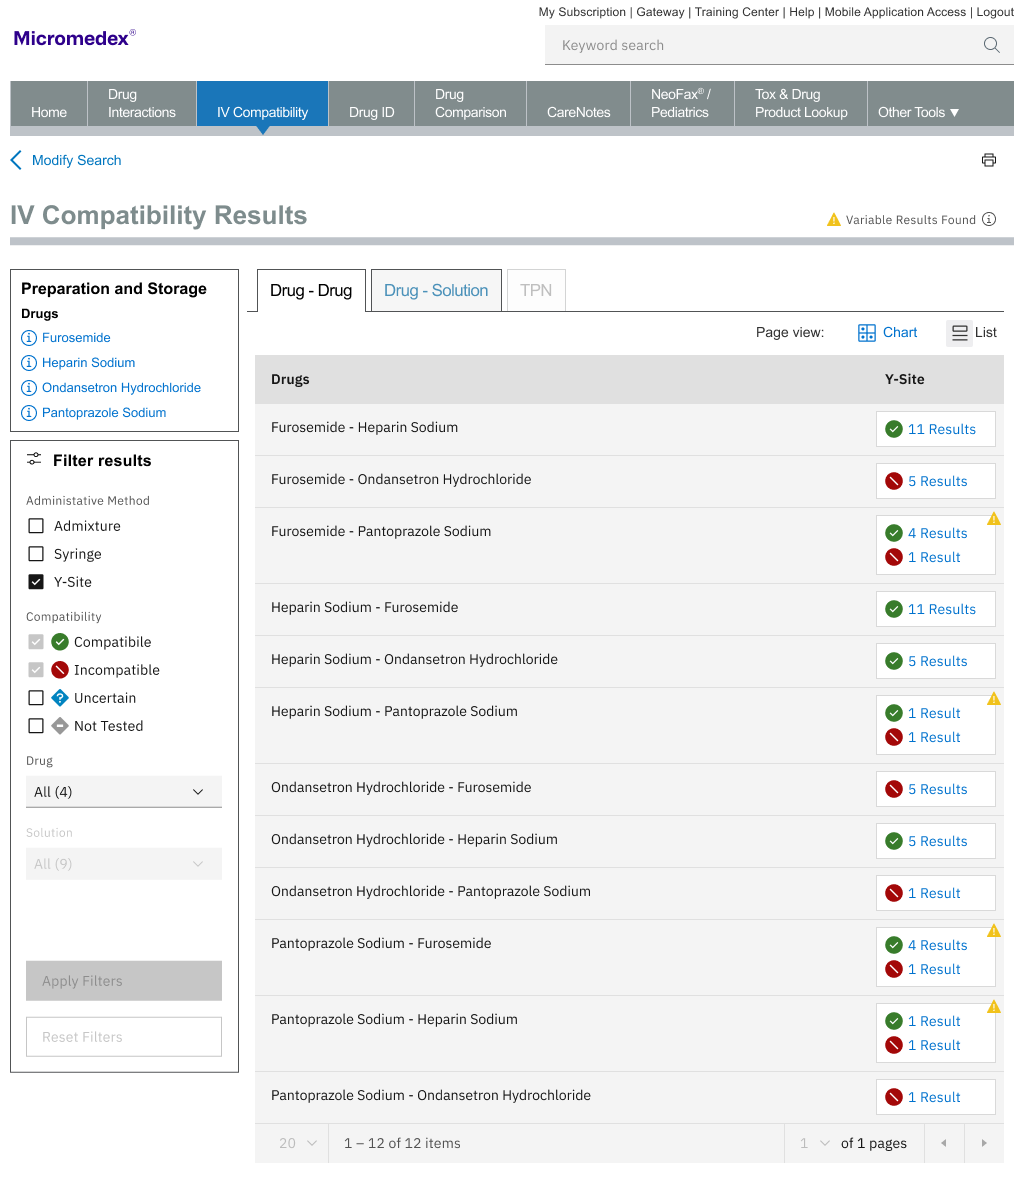
Task: Open the Solution All (9) dropdown
Action: click(x=124, y=864)
